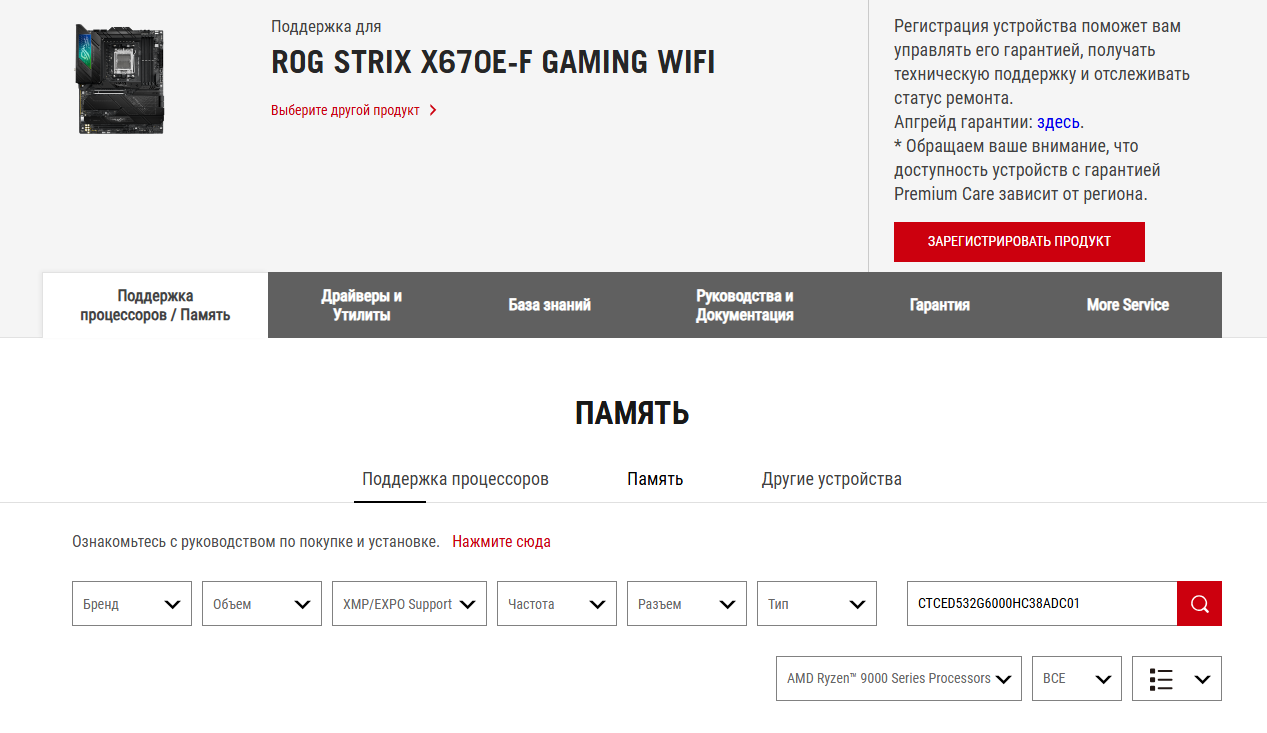Select the 'Поддержка процессоров / Память' tab
This screenshot has height=733, width=1267.
click(155, 305)
